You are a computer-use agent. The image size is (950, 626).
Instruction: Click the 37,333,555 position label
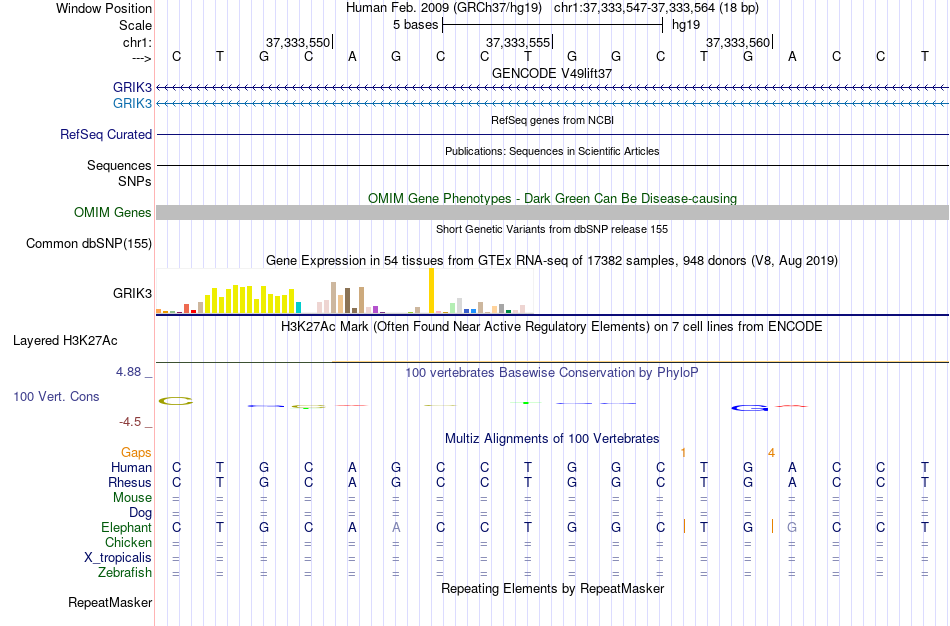tap(517, 42)
